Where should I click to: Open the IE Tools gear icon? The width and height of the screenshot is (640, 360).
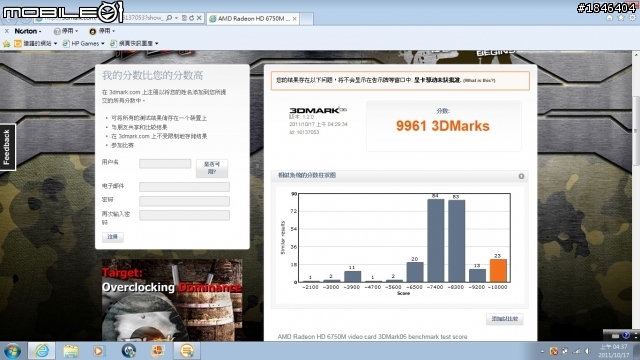tap(632, 18)
